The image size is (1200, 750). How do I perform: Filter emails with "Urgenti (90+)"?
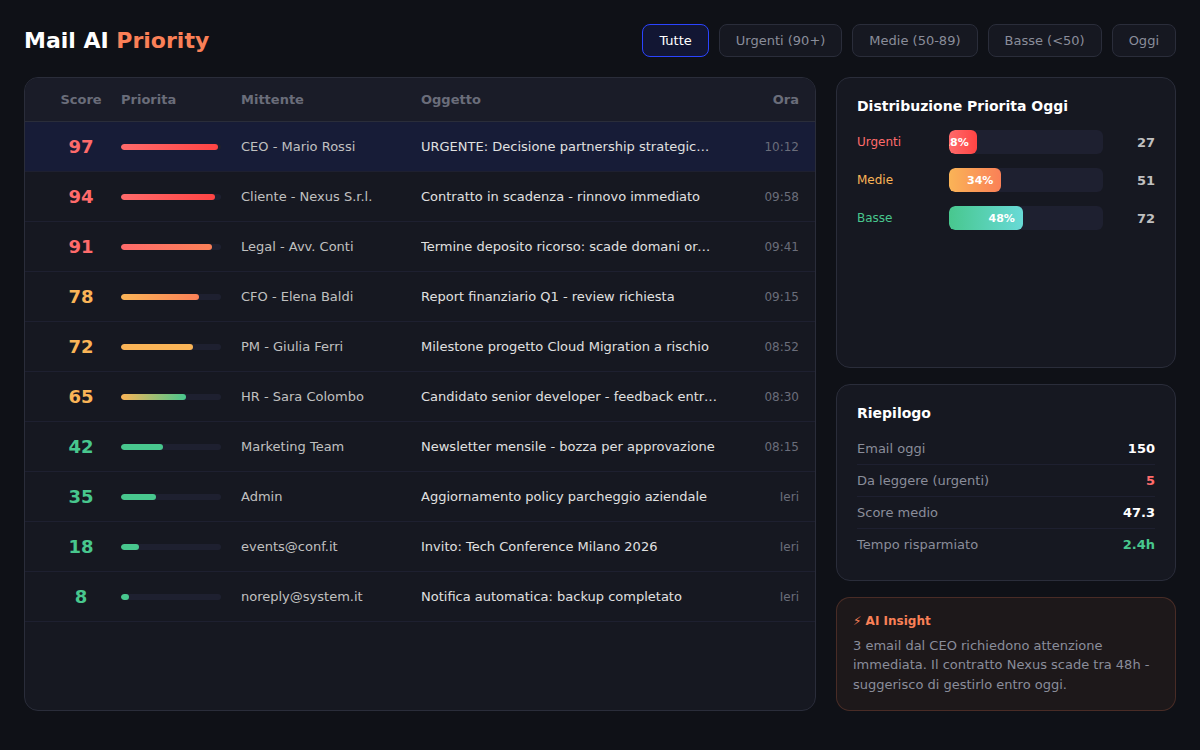(780, 40)
